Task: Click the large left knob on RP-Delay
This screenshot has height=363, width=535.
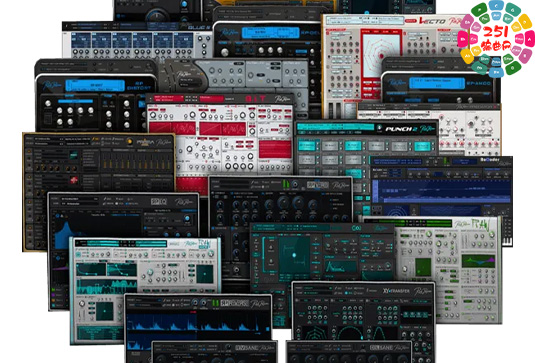Action: (x=225, y=53)
